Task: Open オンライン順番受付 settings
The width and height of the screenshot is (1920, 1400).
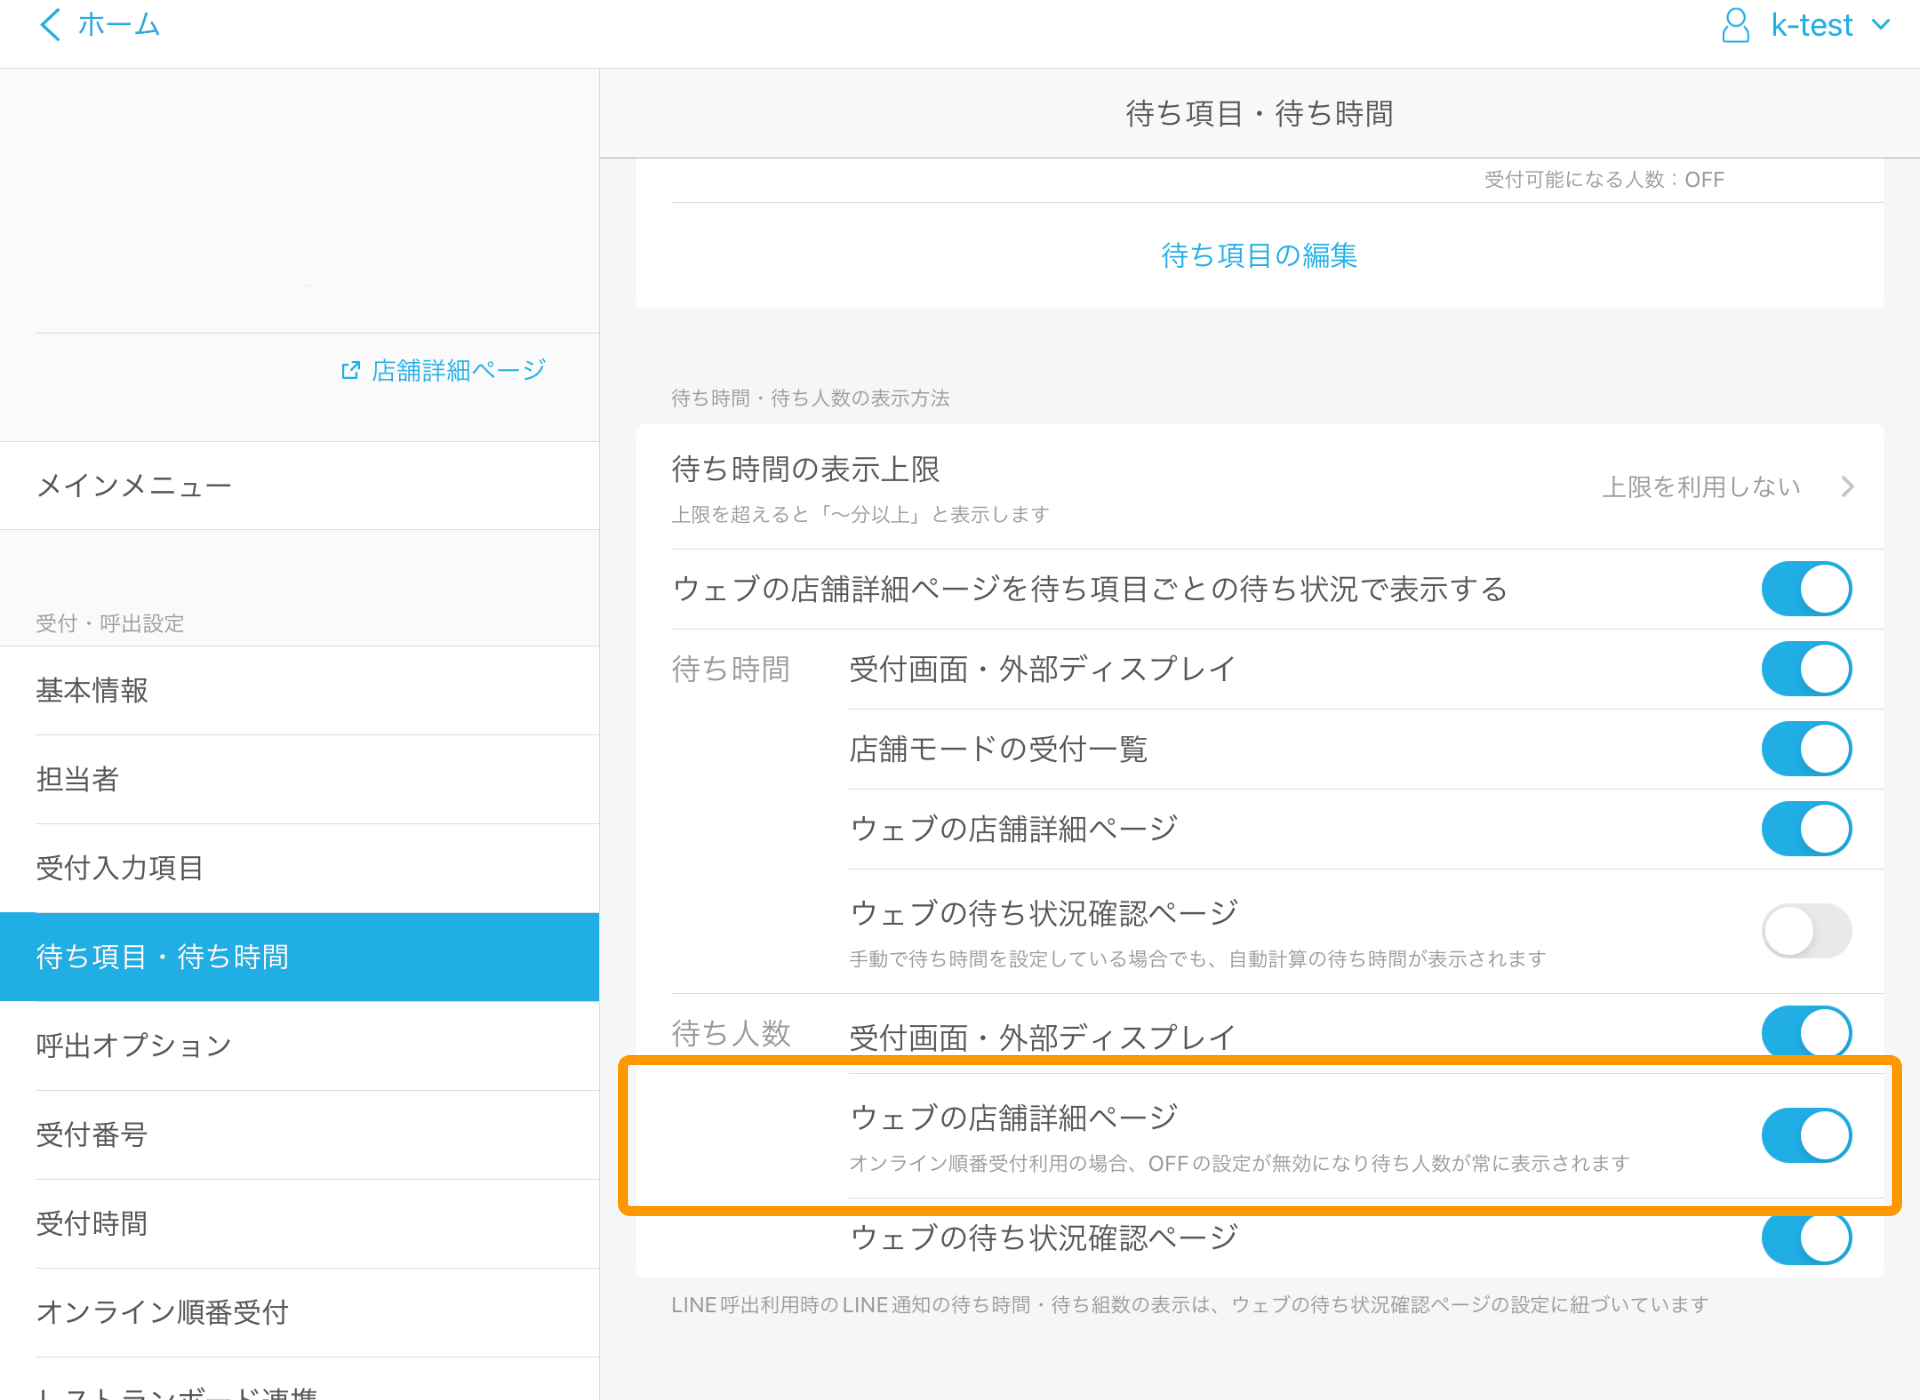Action: (300, 1312)
